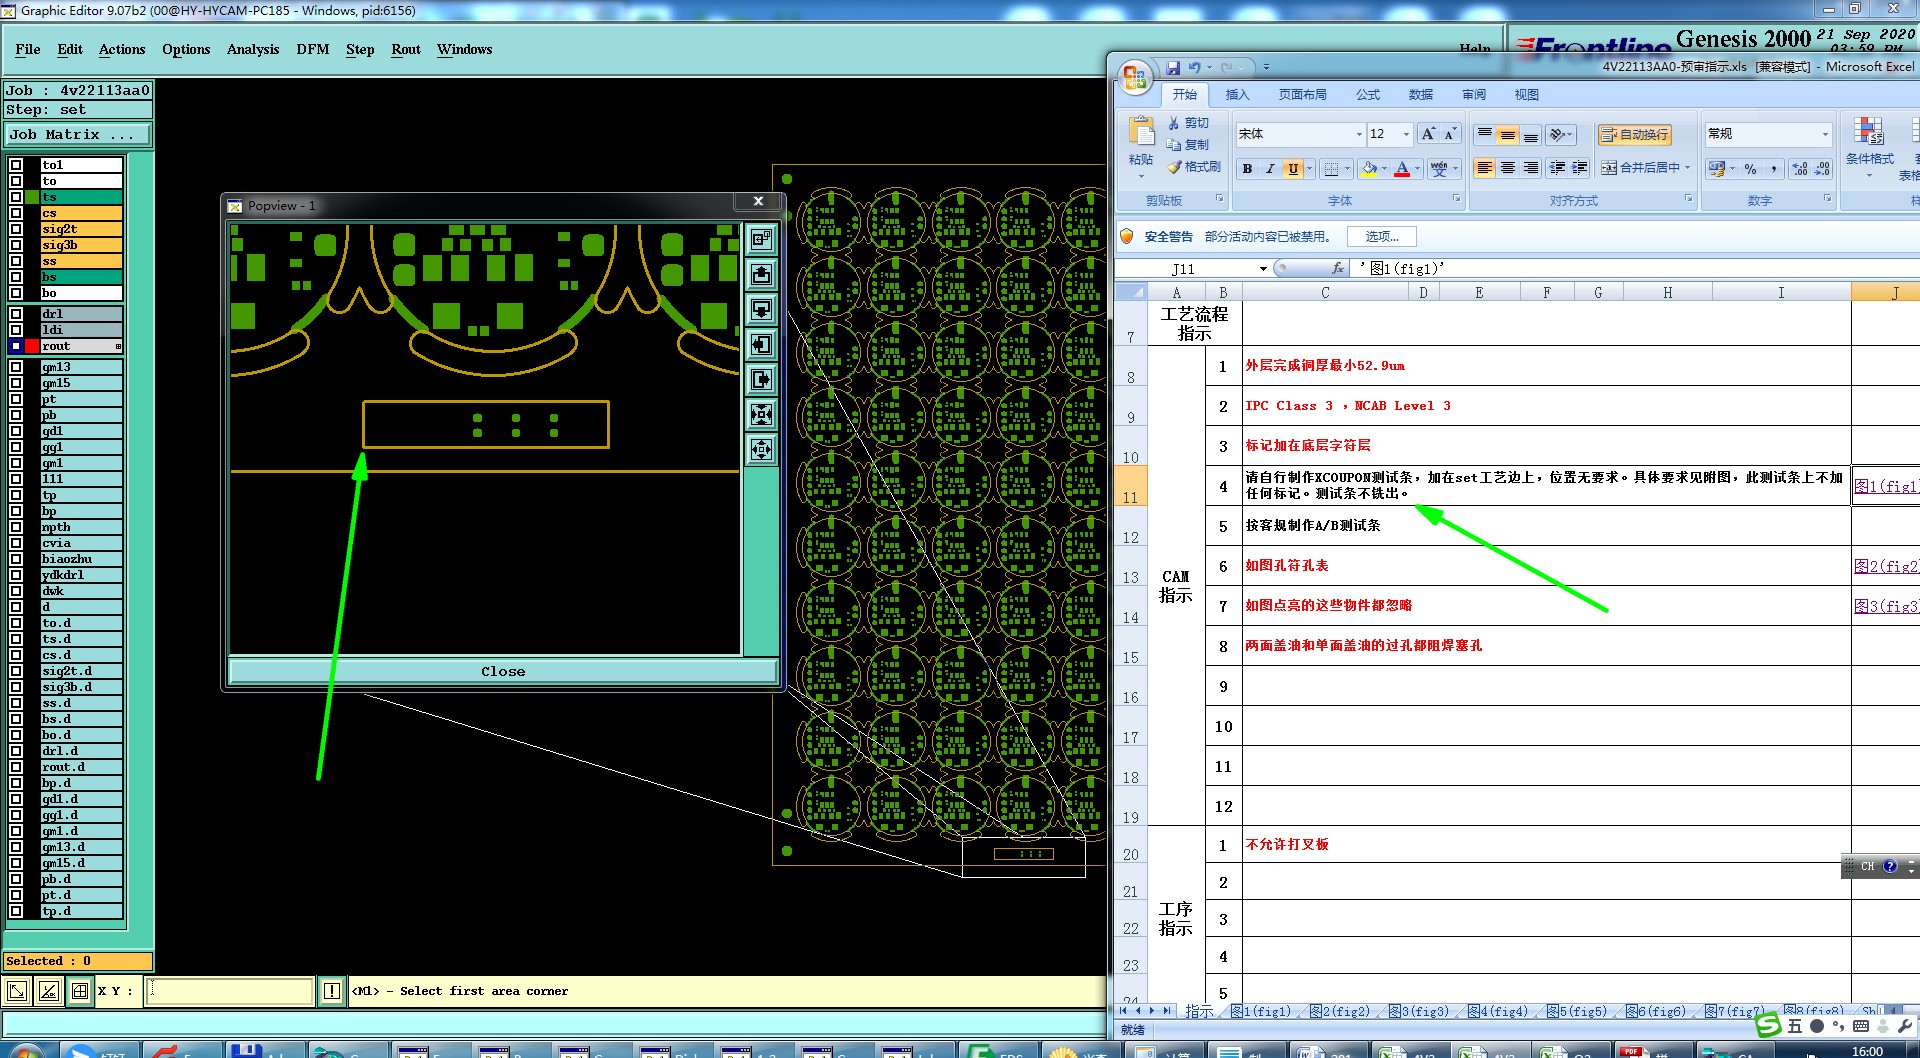
Task: Toggle bold formatting in Excel
Action: click(1247, 169)
